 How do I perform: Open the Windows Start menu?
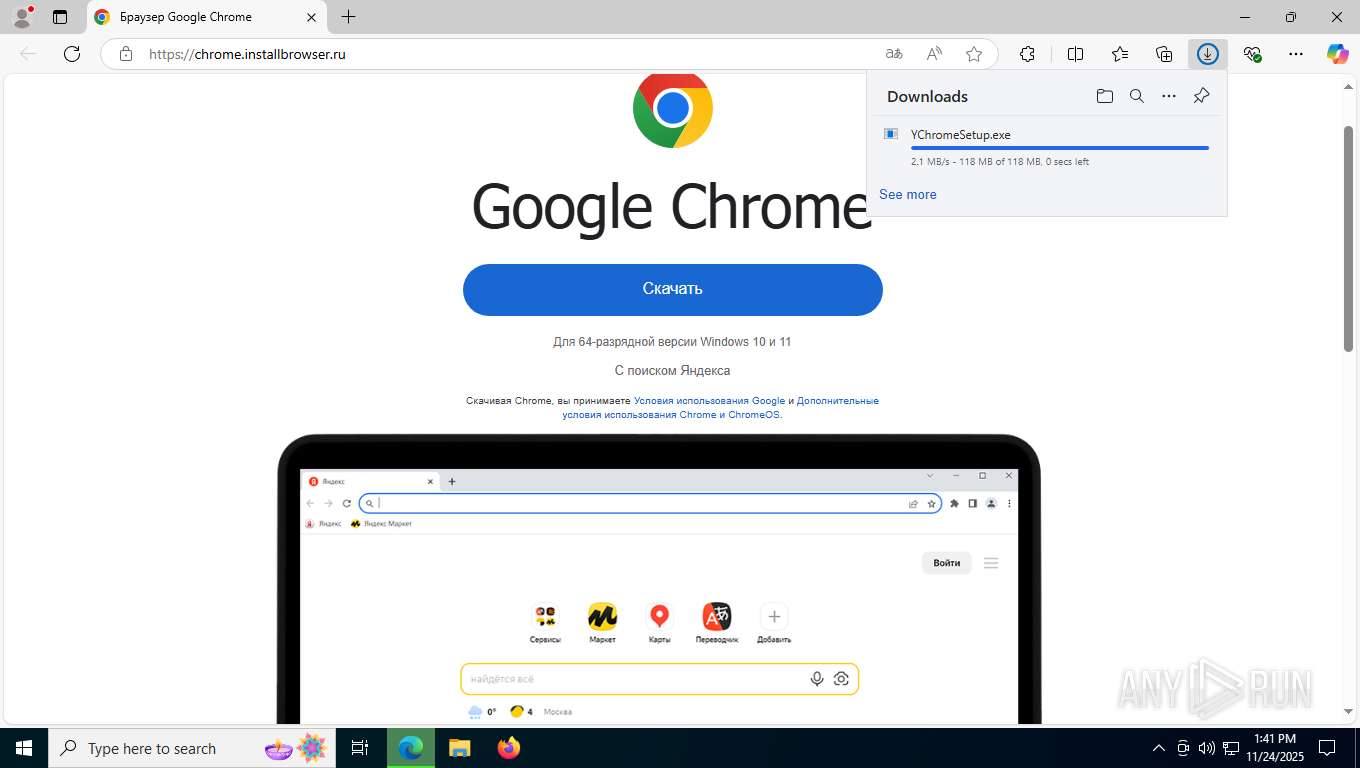[x=24, y=748]
